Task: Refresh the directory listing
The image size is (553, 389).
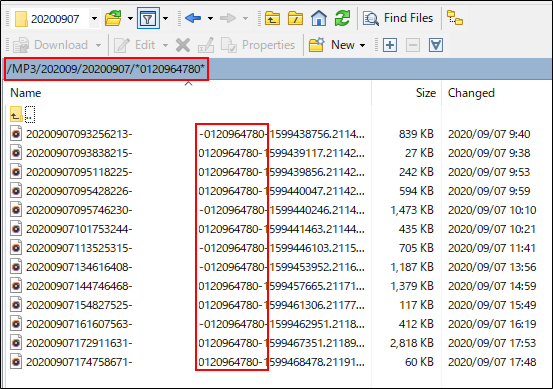Action: (342, 18)
